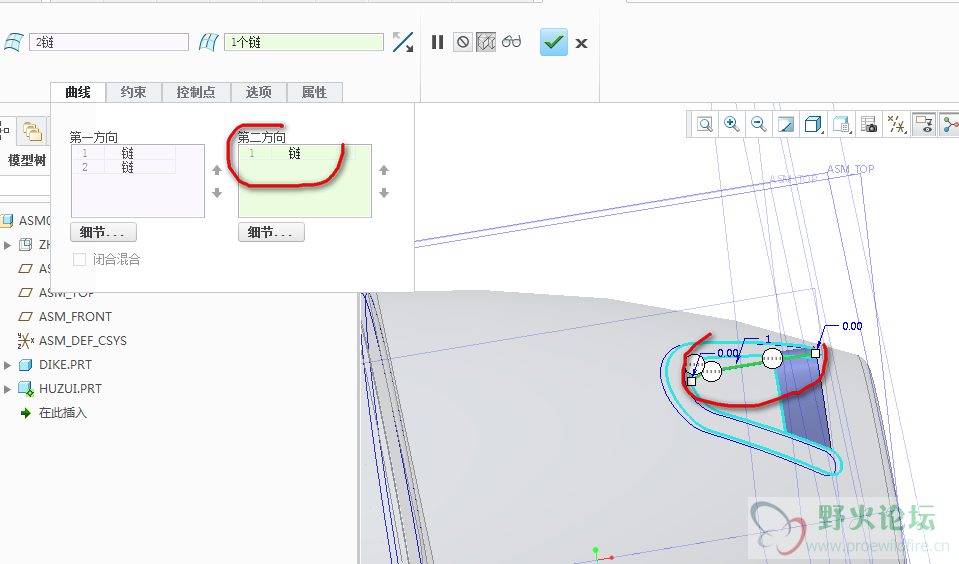Select ASM_DEF_CSYS in model tree

tap(83, 341)
